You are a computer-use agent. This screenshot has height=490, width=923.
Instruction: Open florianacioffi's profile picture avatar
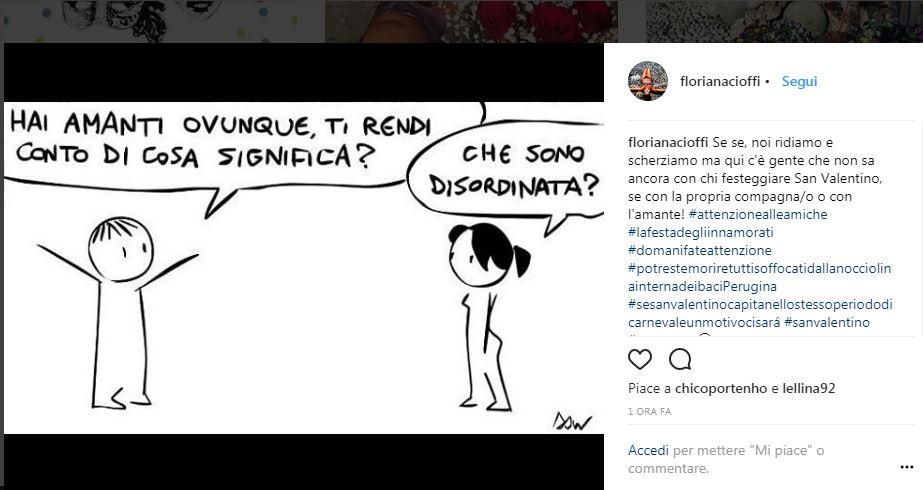click(648, 81)
